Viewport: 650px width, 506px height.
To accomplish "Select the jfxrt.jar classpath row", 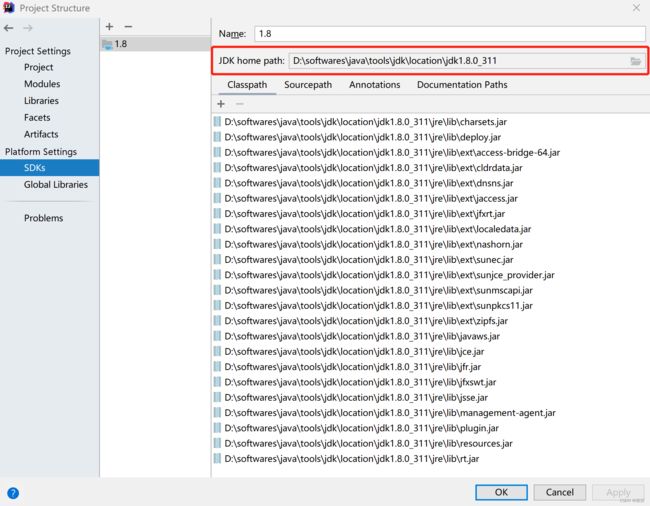I will (430, 214).
